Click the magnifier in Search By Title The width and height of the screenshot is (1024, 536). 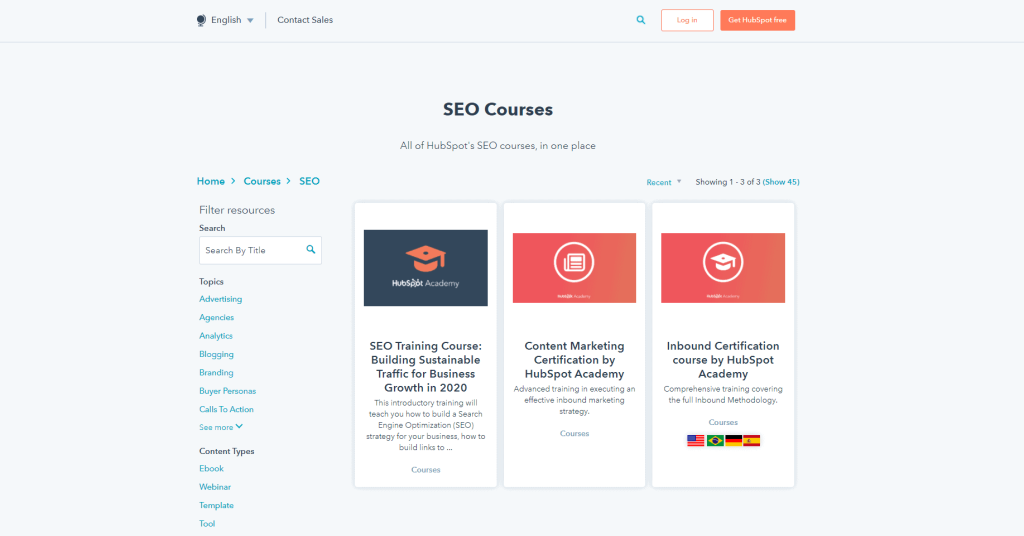tap(311, 249)
